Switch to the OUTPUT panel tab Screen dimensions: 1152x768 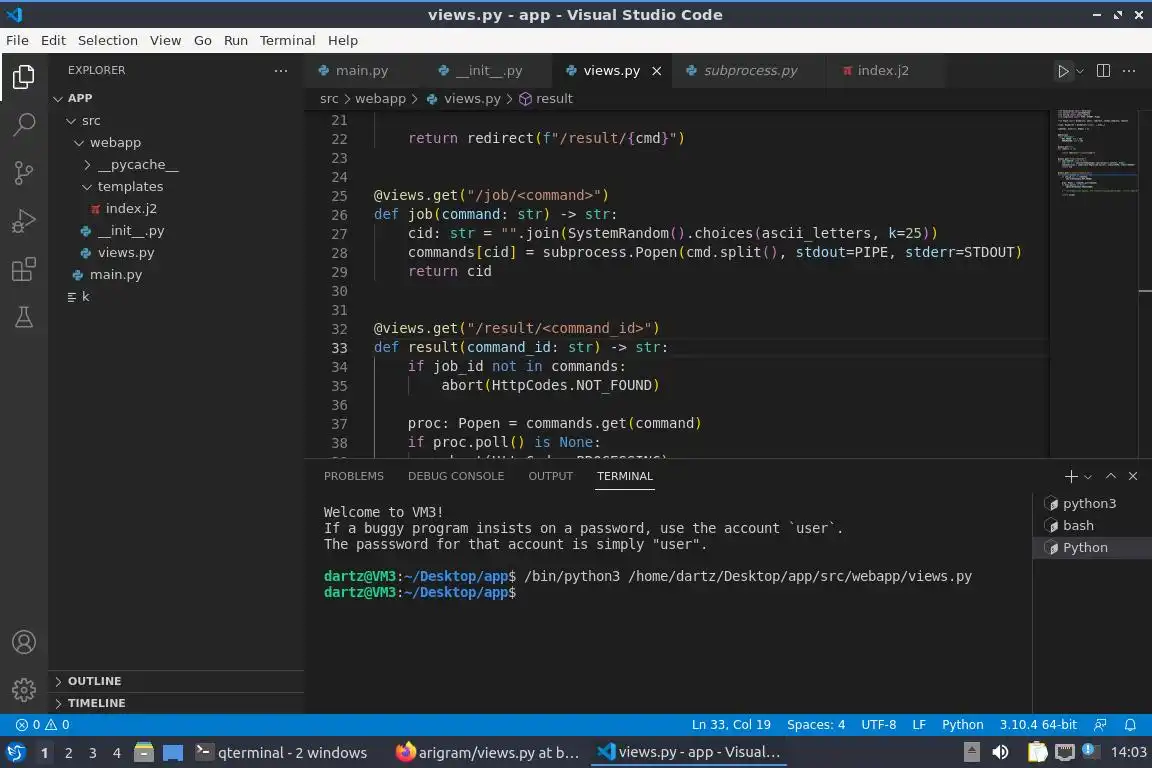coord(550,476)
